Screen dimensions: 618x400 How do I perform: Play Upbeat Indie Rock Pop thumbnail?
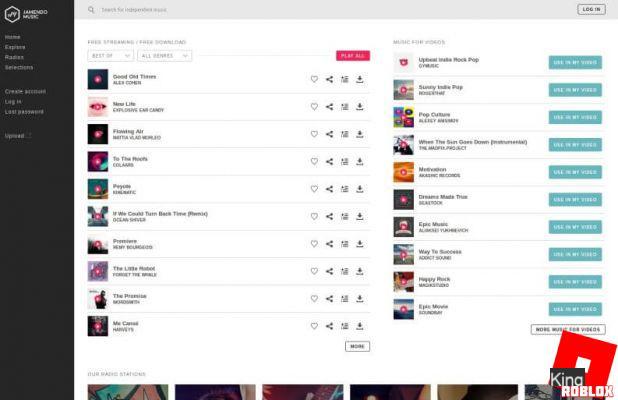pyautogui.click(x=403, y=62)
